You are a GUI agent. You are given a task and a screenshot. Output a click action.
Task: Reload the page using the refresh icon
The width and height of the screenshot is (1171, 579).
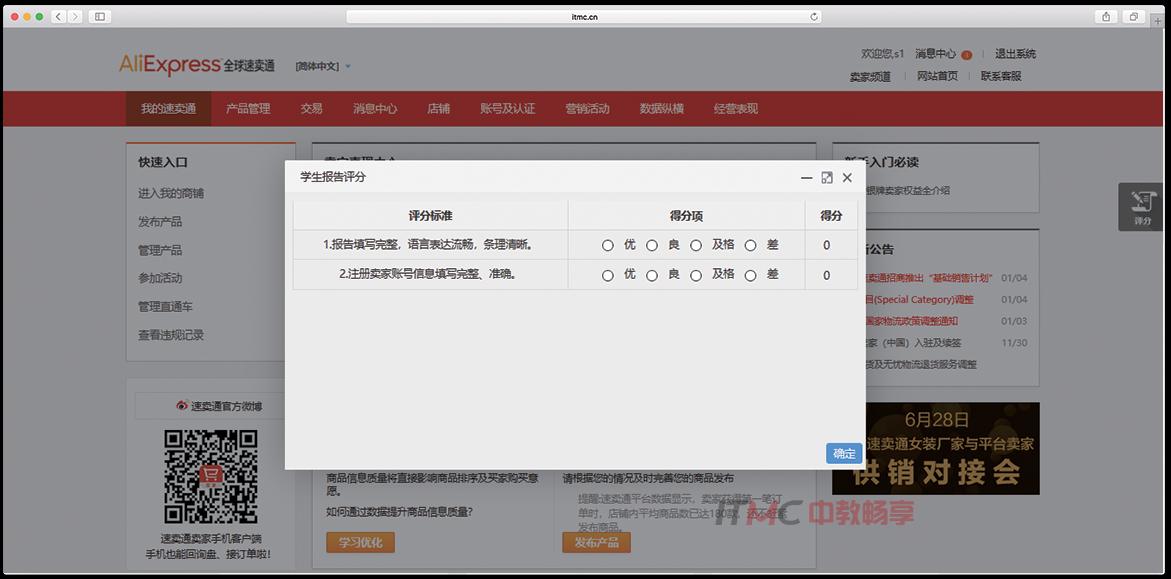point(814,16)
